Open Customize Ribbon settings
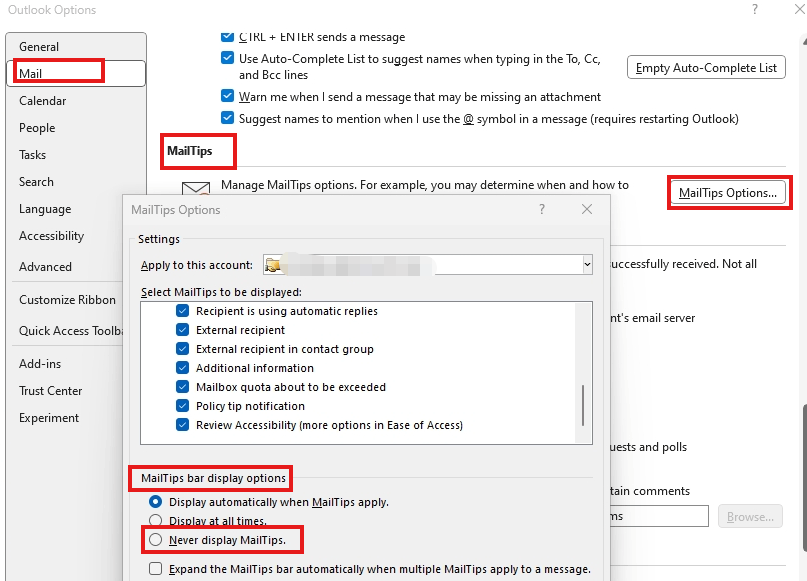 [x=67, y=300]
